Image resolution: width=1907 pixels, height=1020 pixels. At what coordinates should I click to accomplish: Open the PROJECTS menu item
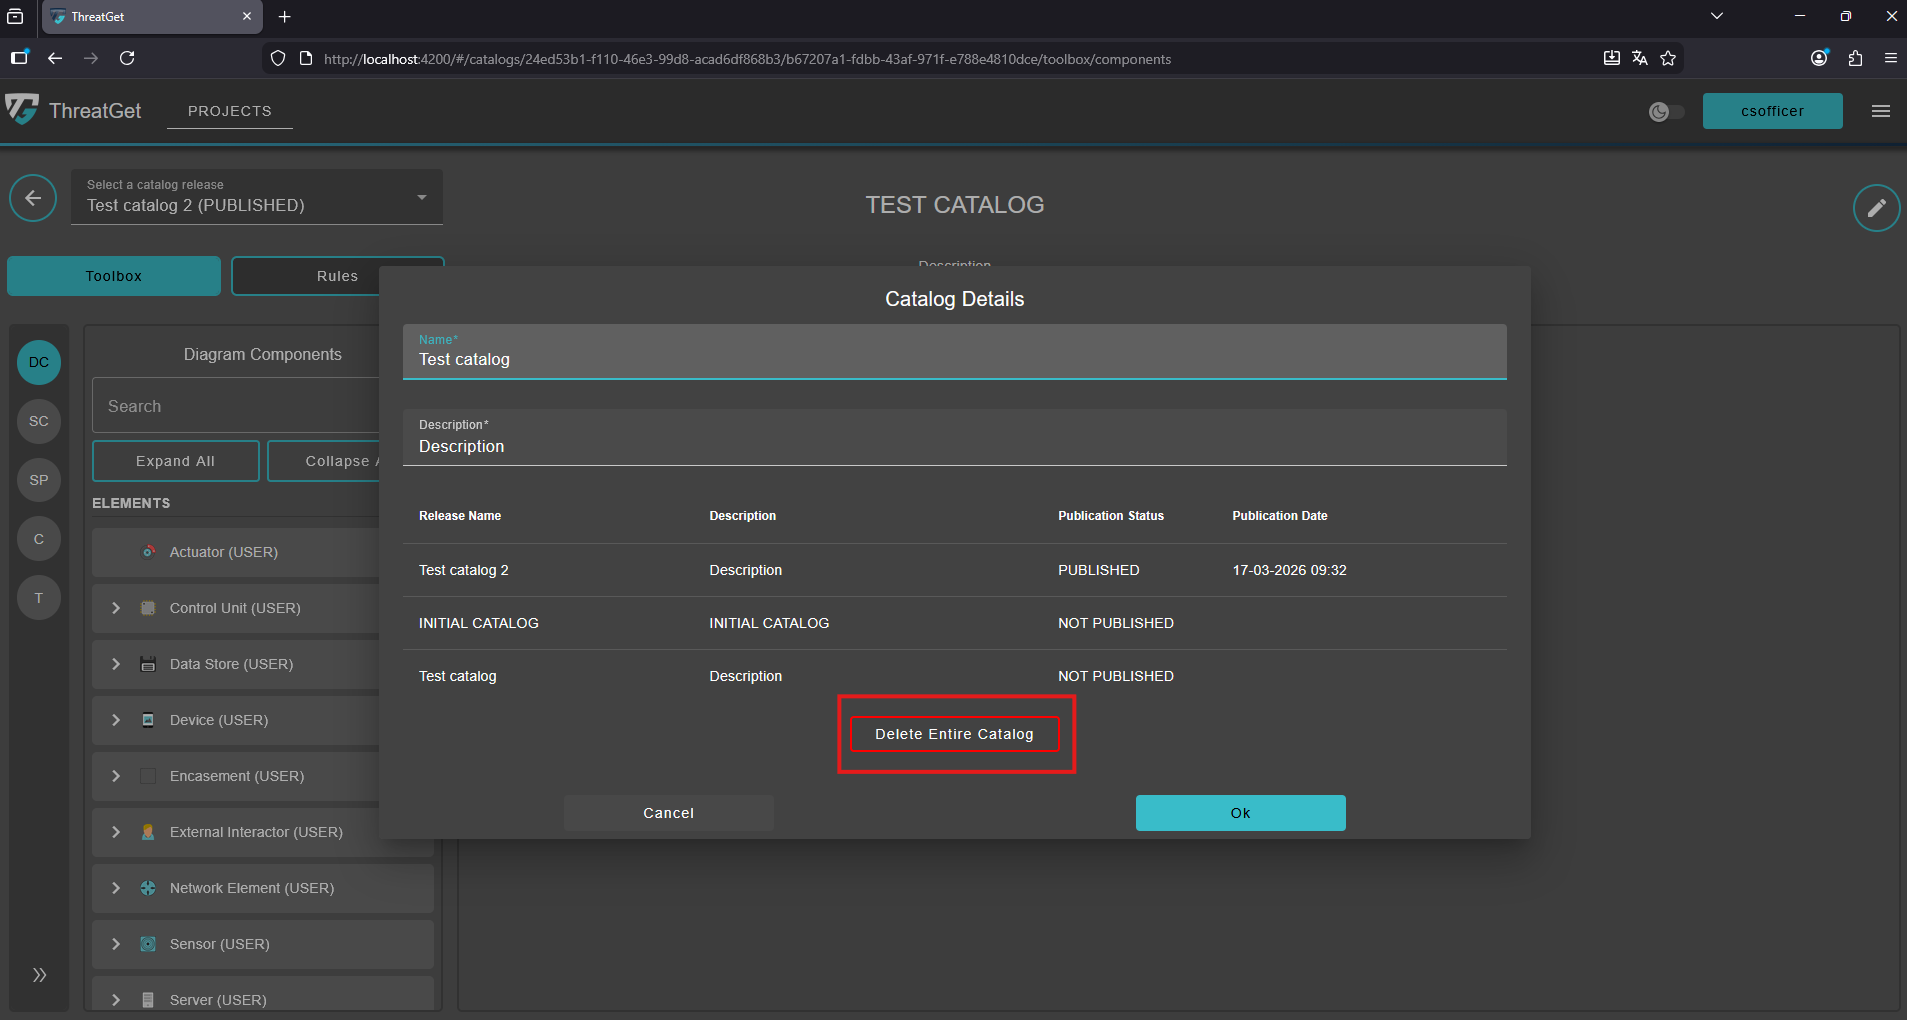(x=229, y=111)
